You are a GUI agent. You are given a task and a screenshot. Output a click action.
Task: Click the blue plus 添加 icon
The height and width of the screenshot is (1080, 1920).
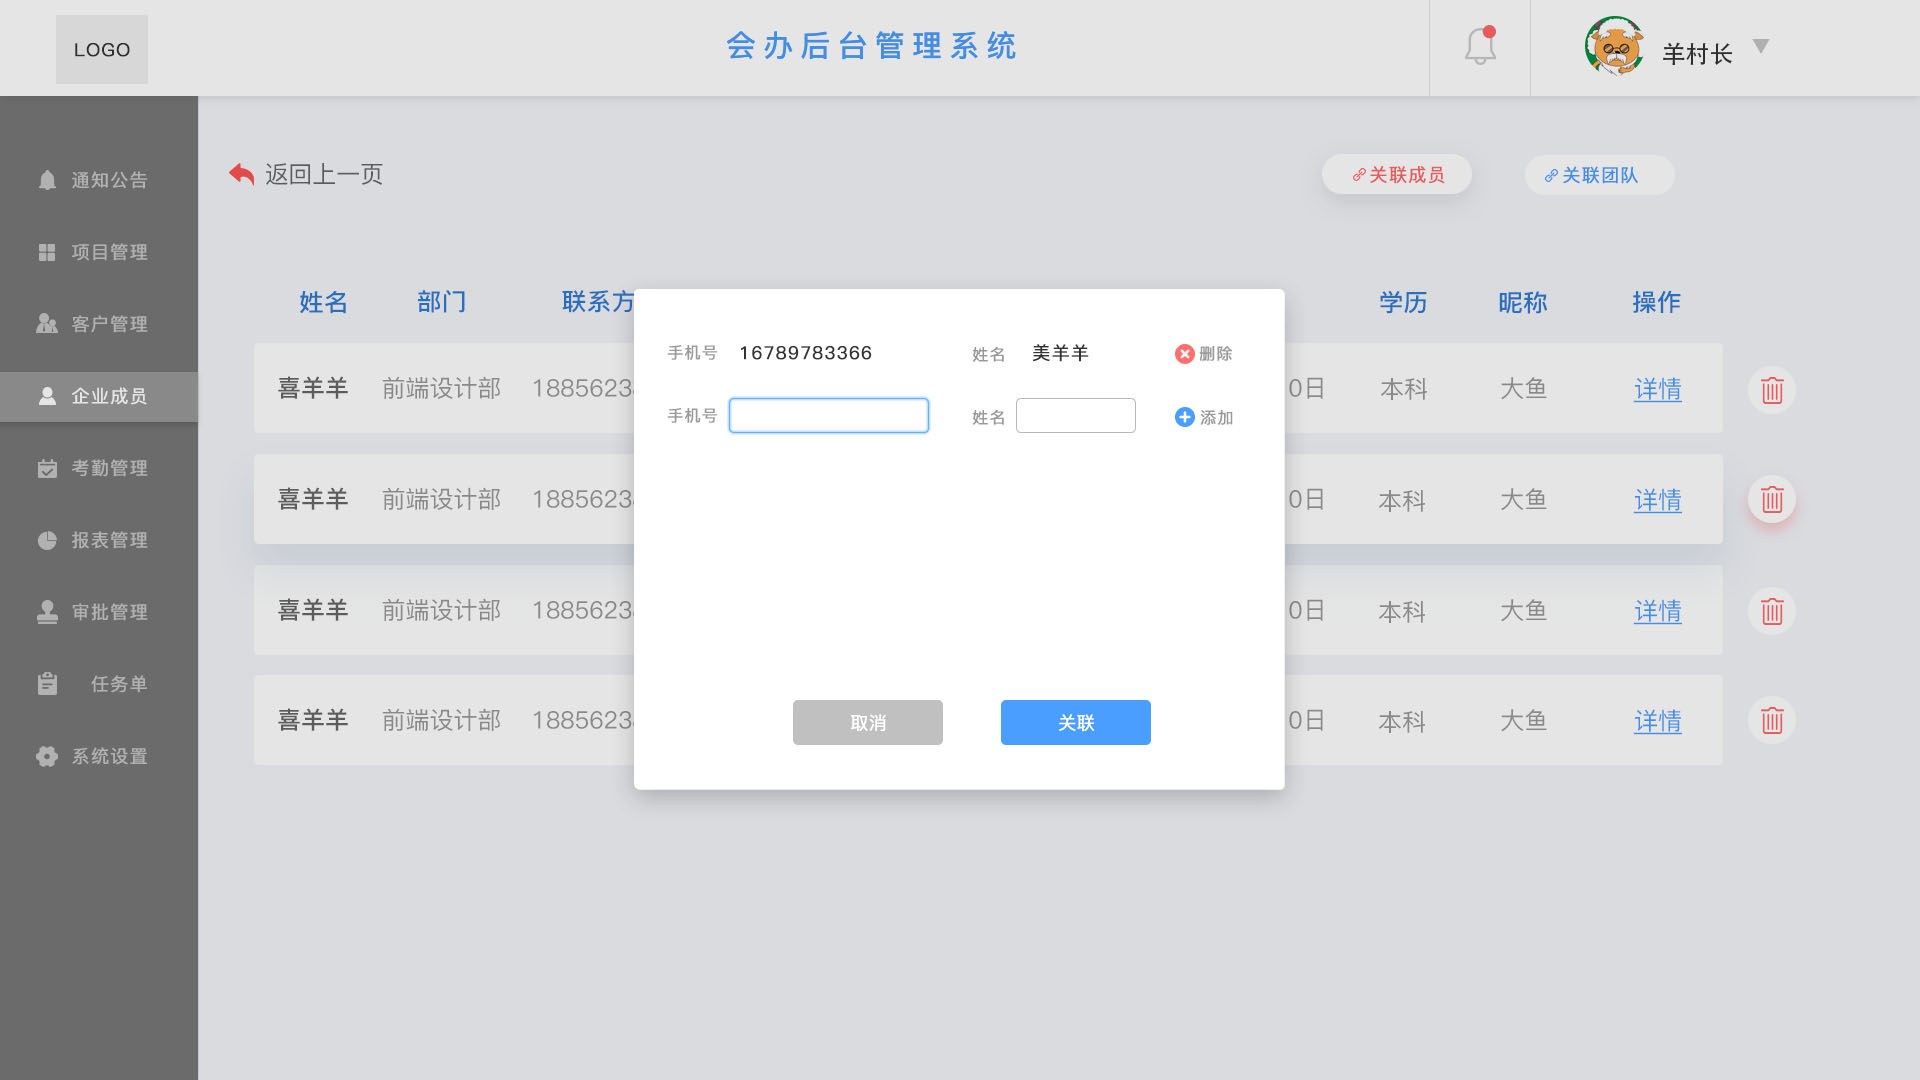point(1184,417)
